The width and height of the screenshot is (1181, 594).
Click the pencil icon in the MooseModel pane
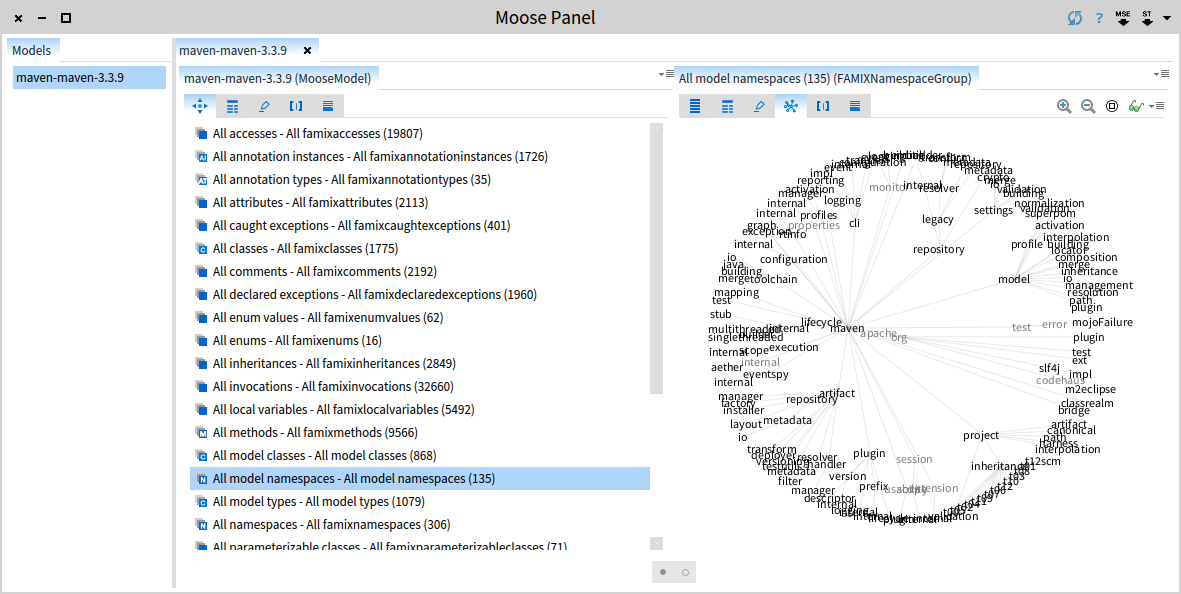[264, 106]
